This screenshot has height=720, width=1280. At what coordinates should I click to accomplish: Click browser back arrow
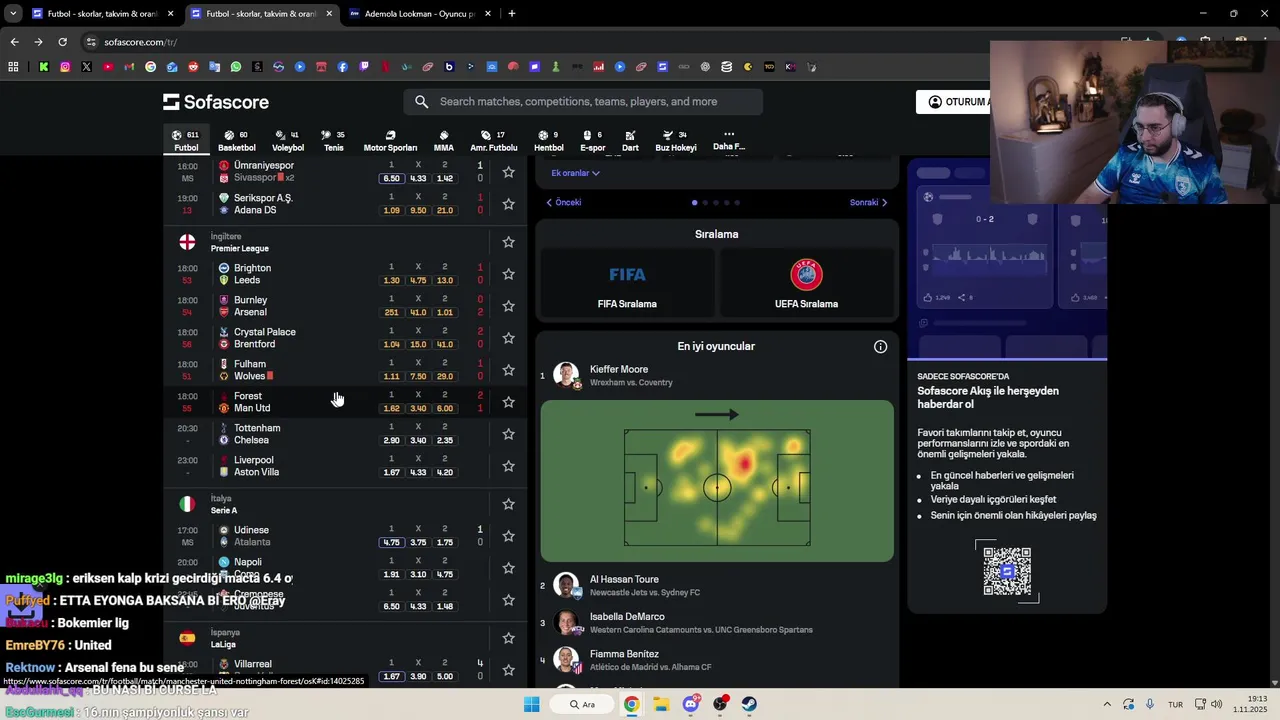tap(14, 42)
